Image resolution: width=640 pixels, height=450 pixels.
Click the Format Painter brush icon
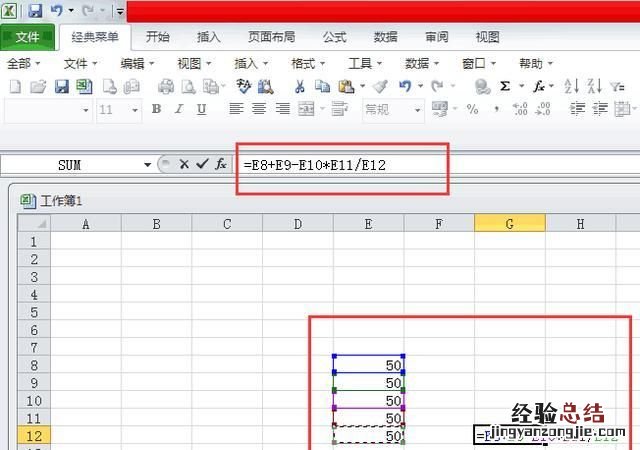[x=380, y=86]
